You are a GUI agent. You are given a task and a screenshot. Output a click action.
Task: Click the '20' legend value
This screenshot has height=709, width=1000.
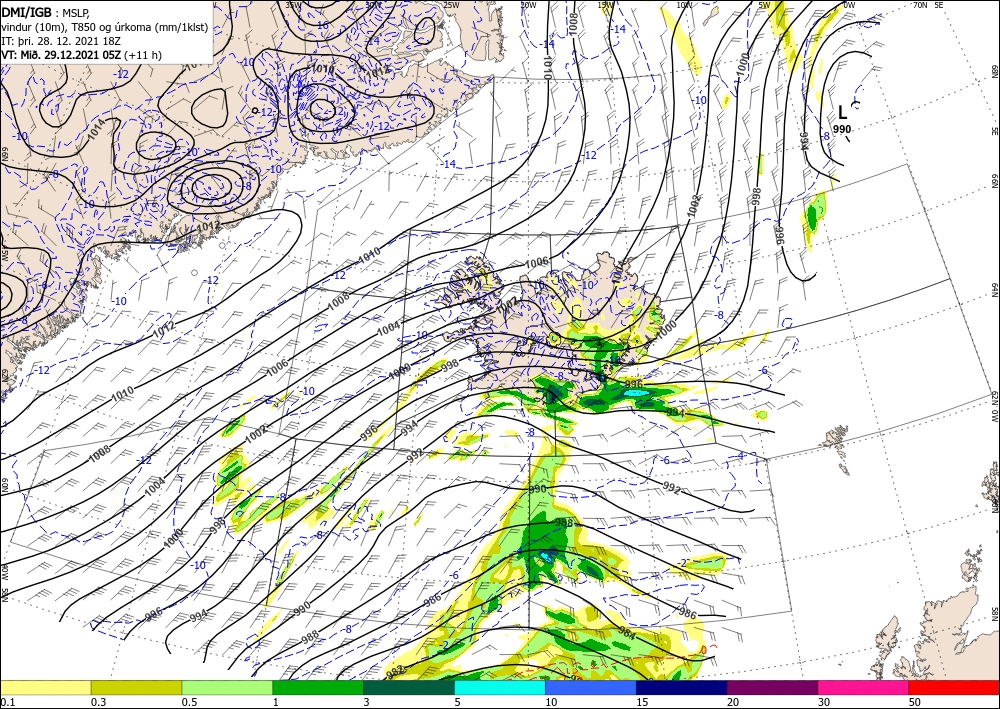[x=733, y=702]
